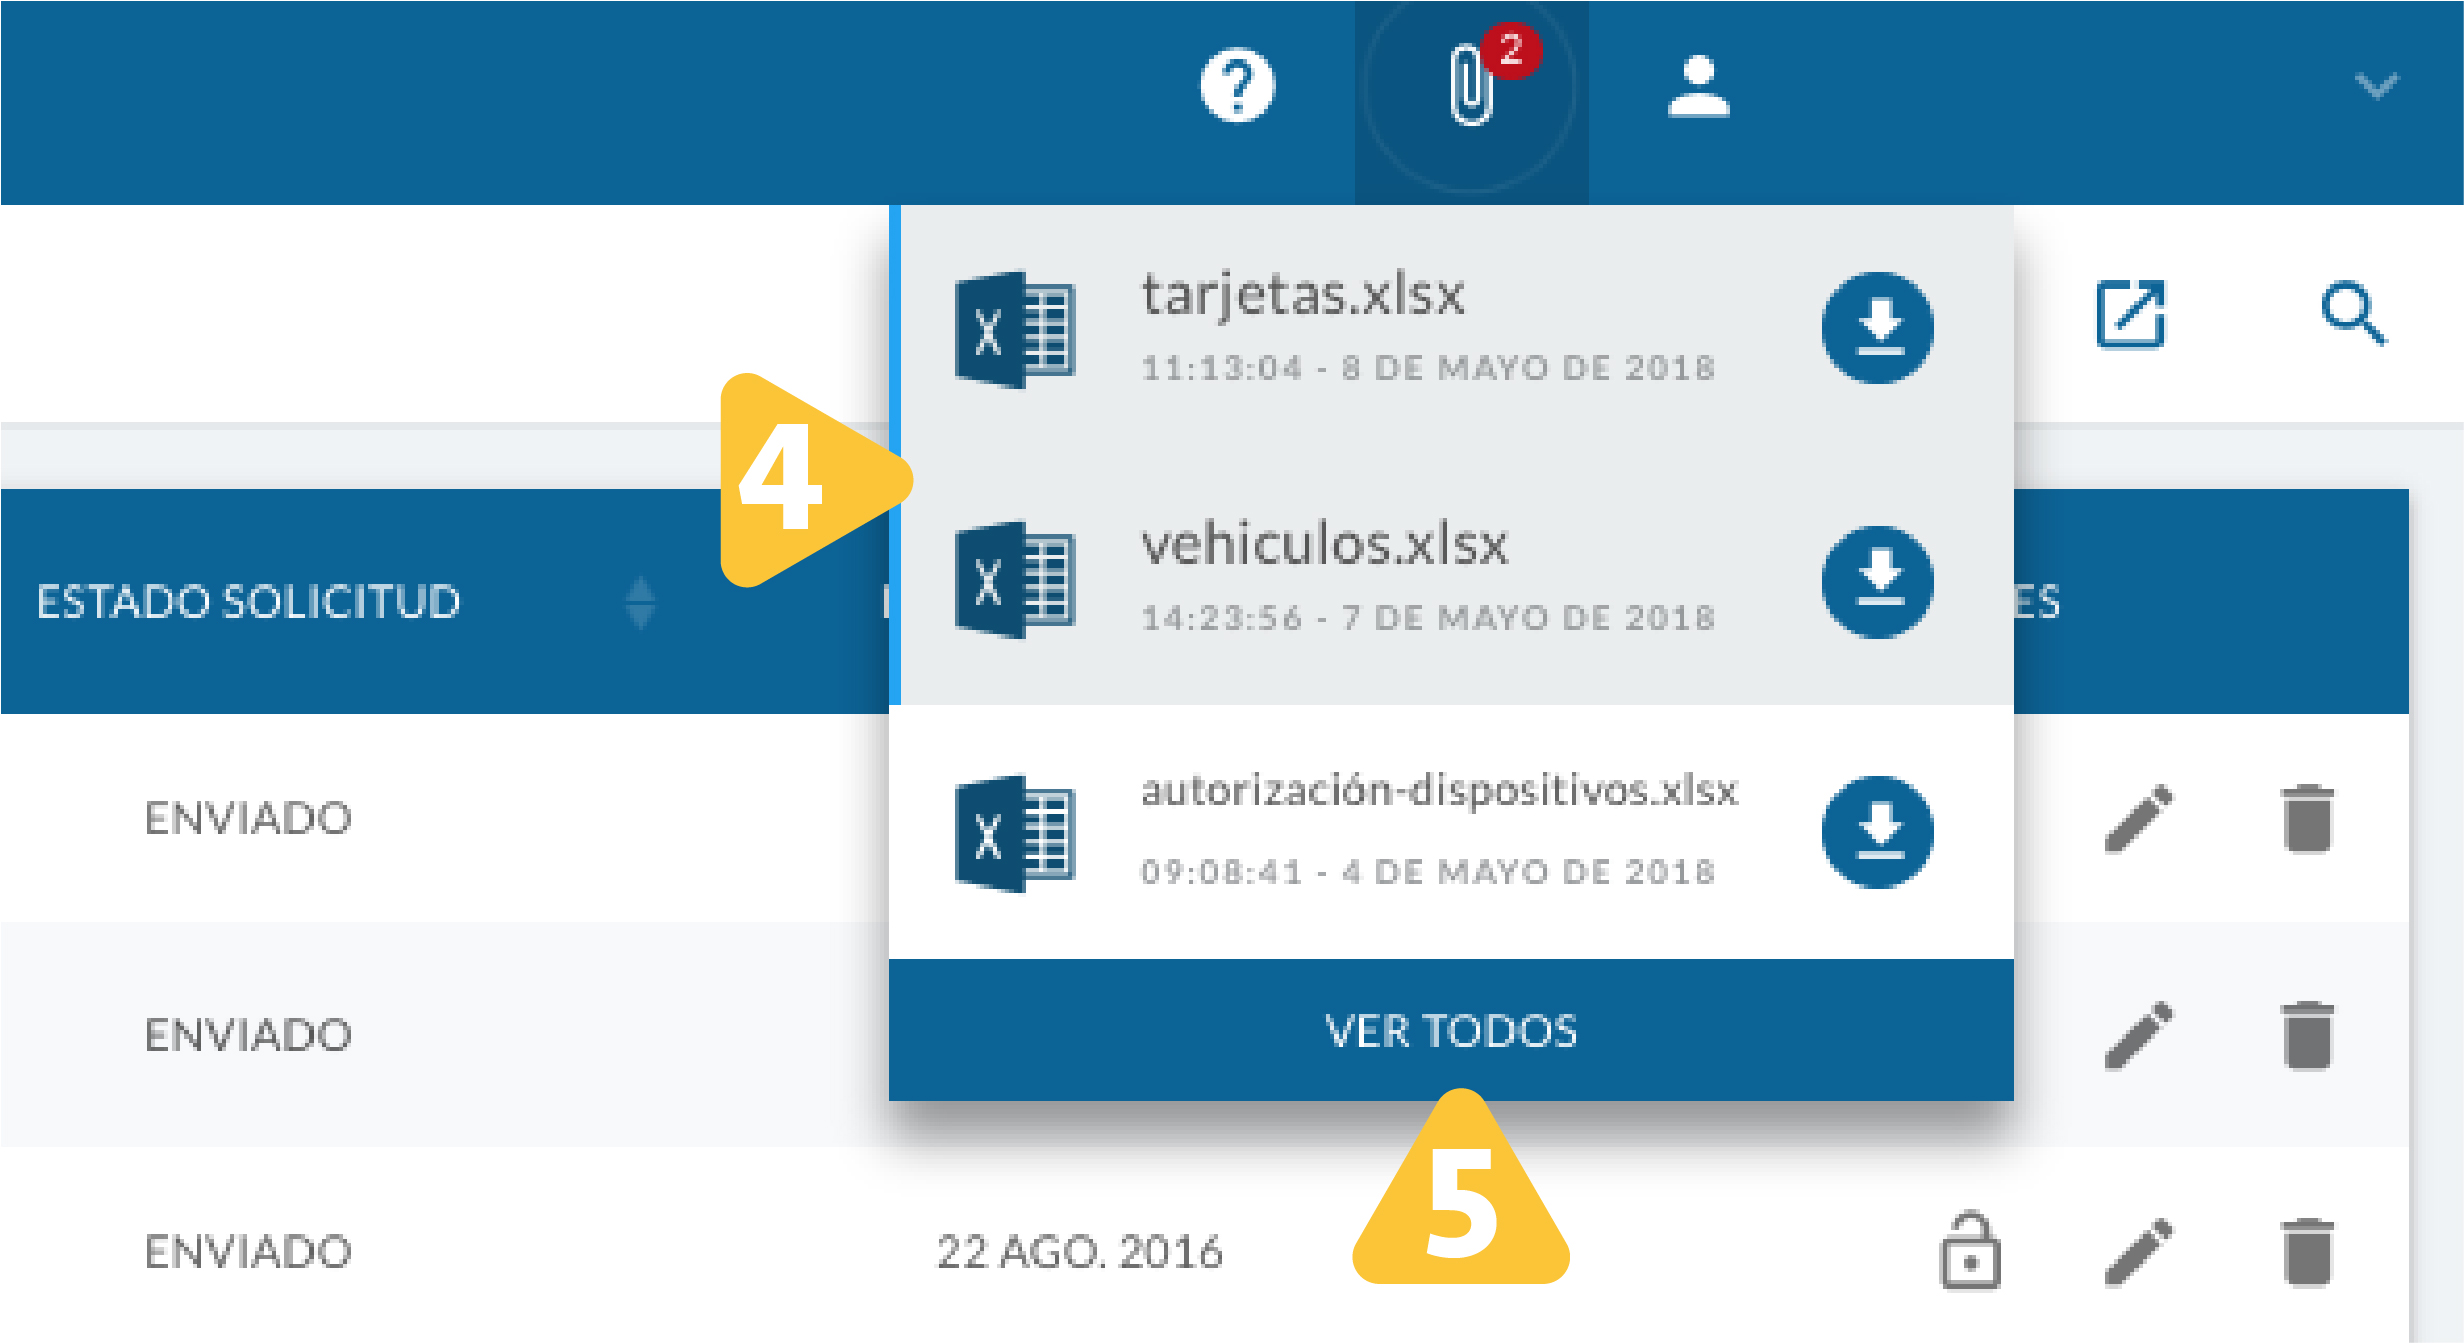Screen dimensions: 2464x1343
Task: Click ENVIADO status in the first row
Action: point(248,818)
